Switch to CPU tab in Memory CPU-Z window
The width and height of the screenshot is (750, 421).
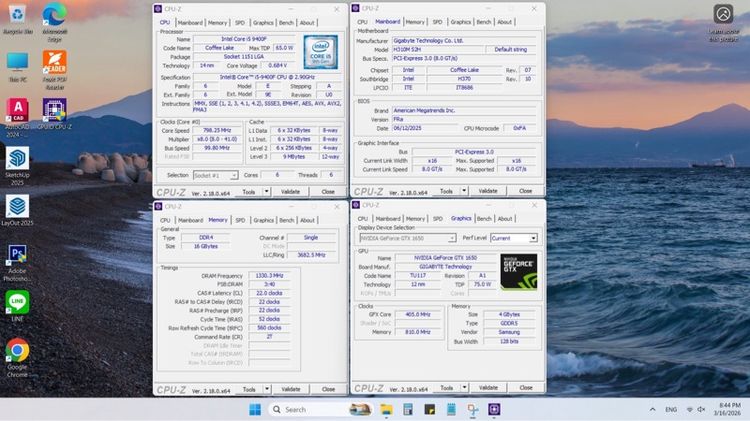coord(165,221)
